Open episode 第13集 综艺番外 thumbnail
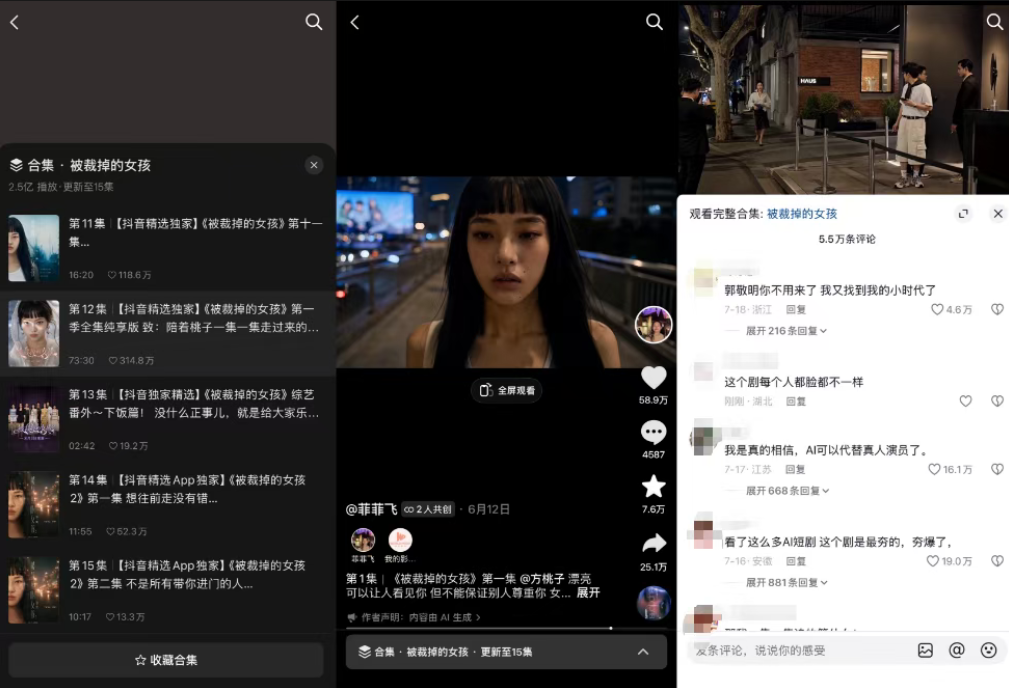Screen dimensions: 1009x688 (33, 419)
